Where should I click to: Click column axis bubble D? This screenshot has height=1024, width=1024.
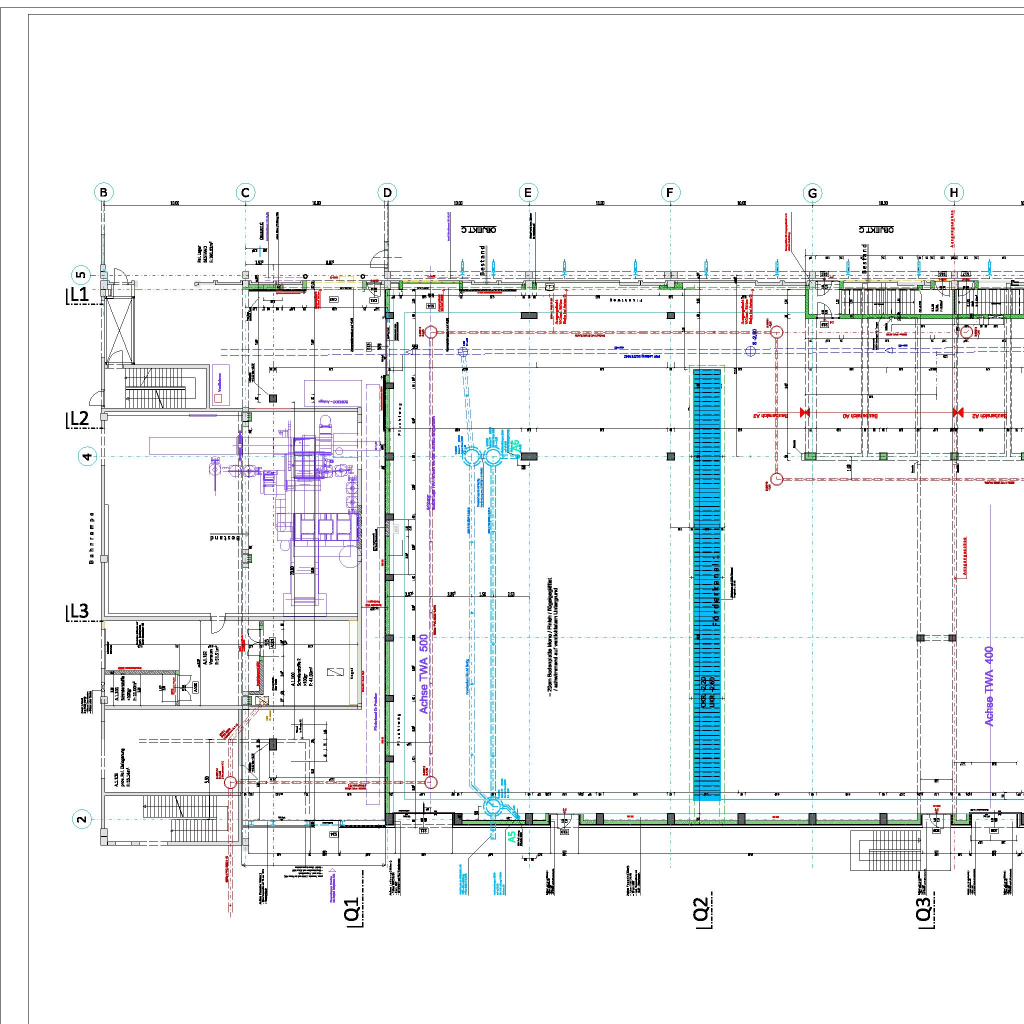coord(387,193)
